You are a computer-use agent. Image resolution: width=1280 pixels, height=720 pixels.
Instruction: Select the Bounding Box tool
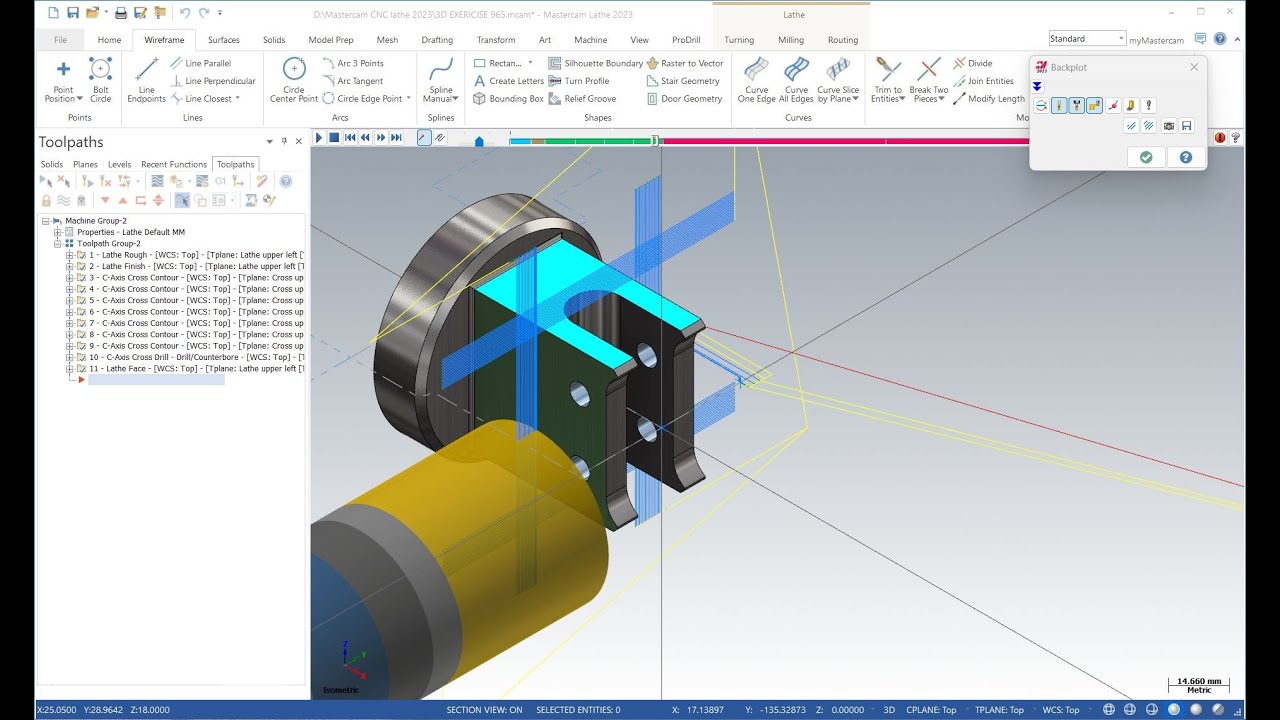[508, 99]
